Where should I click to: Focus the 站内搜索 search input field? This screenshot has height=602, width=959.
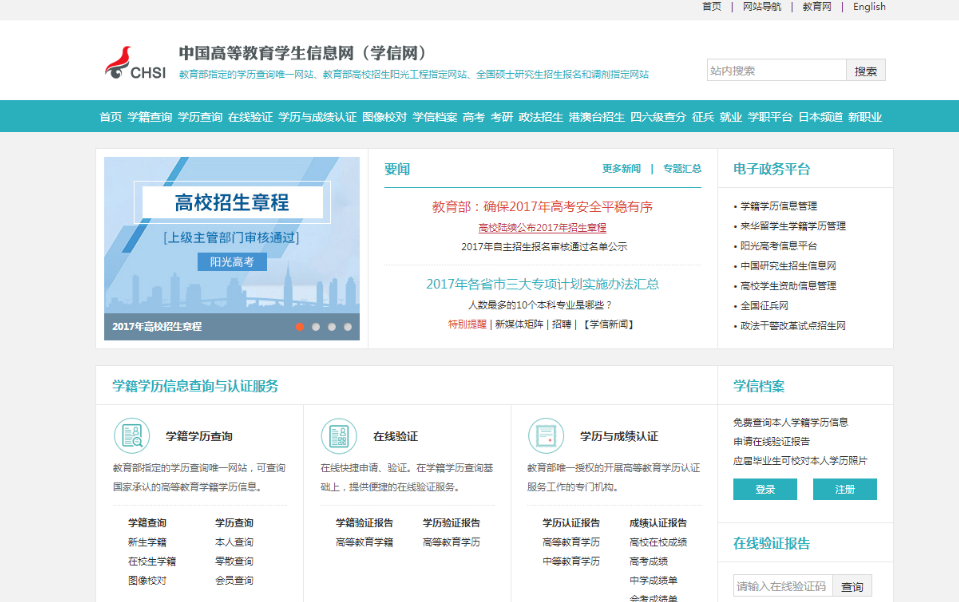tap(776, 71)
